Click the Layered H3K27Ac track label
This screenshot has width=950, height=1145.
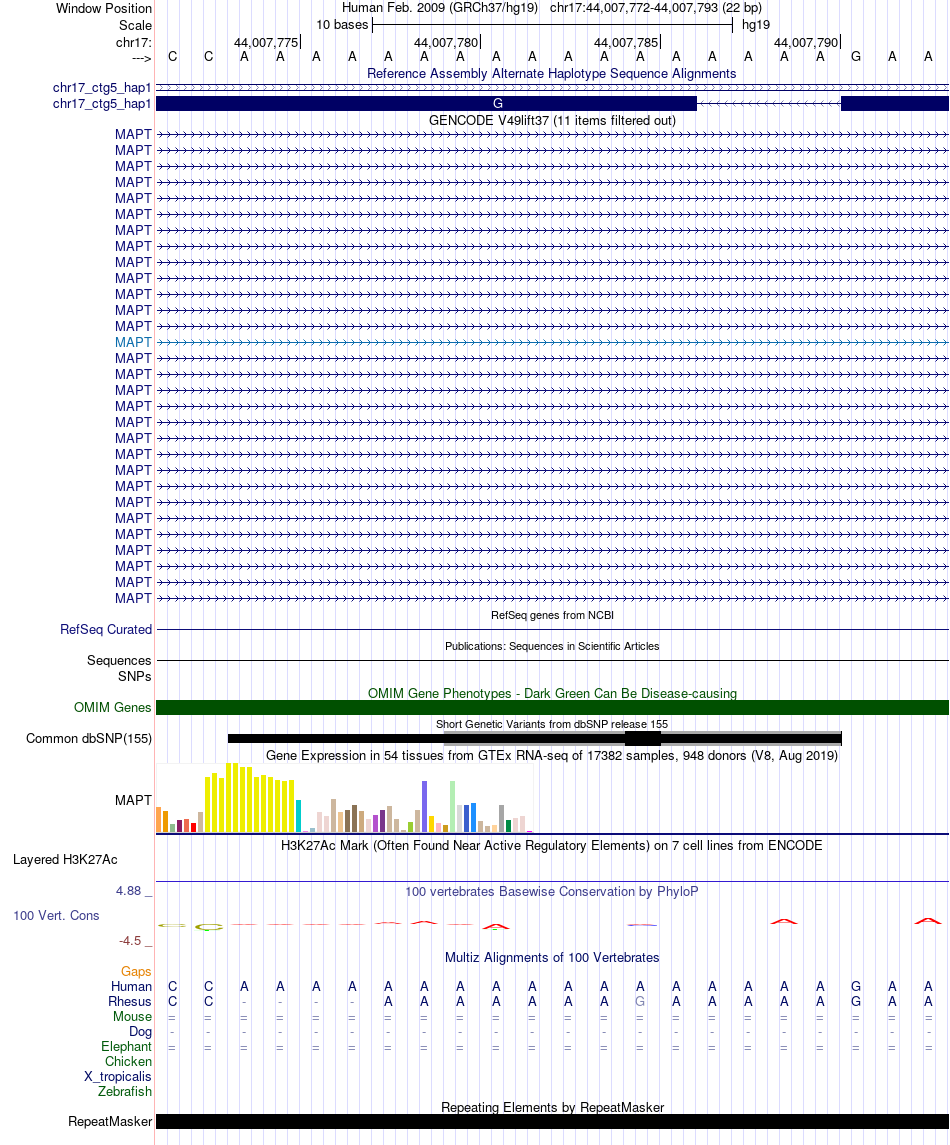pos(65,860)
